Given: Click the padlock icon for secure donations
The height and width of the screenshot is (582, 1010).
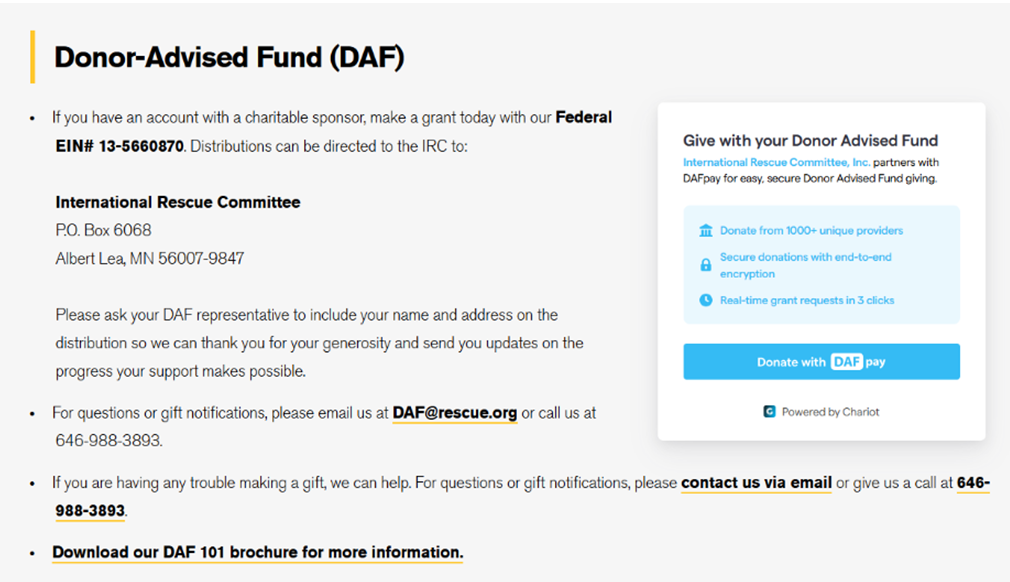Looking at the screenshot, I should coord(706,265).
